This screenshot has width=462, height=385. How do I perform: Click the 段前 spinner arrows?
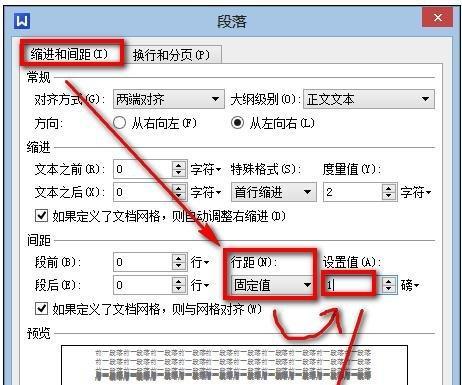pyautogui.click(x=179, y=262)
